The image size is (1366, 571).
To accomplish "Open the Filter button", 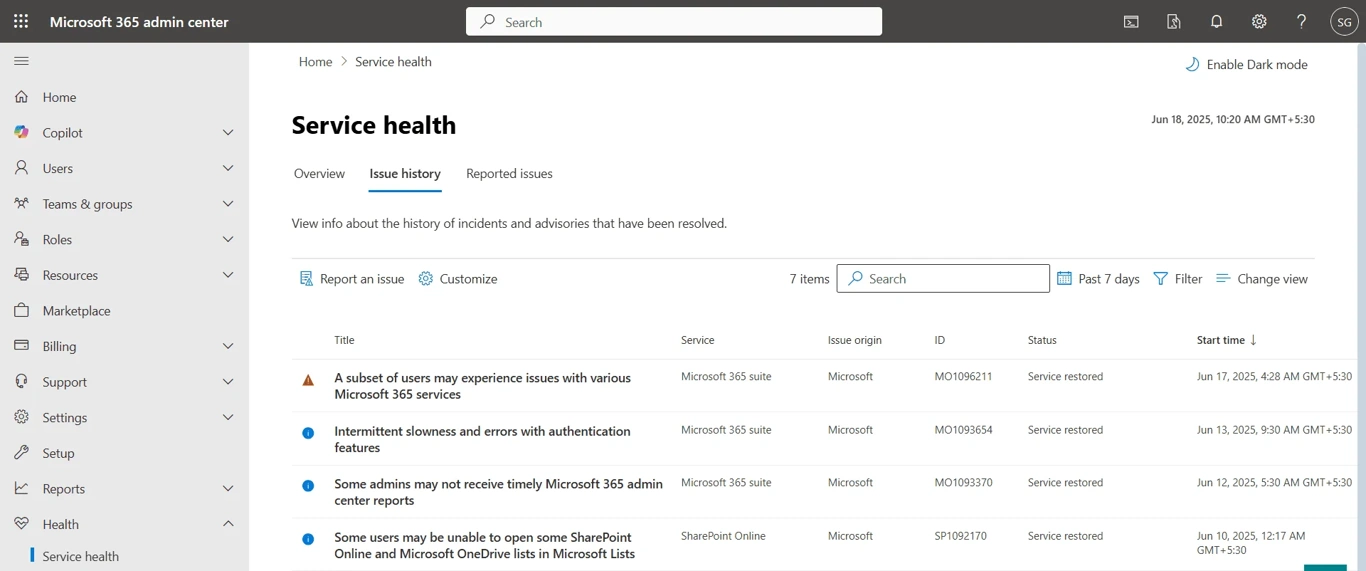I will (x=1178, y=278).
